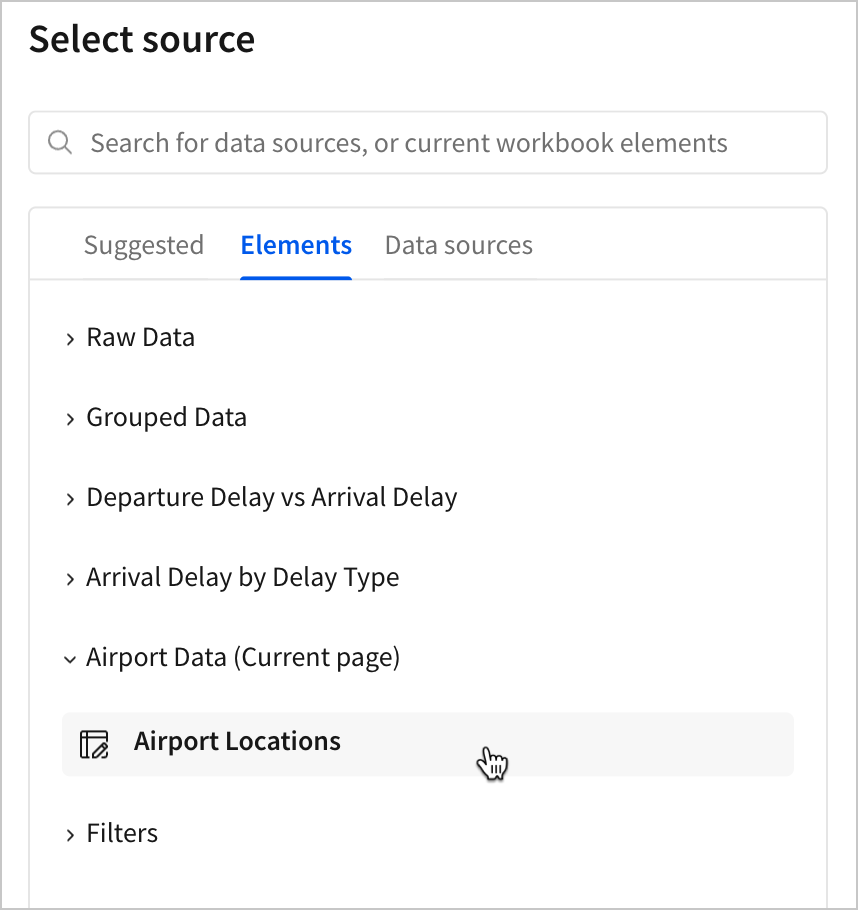Open the Elements tab
Screen dimensions: 858x910
[296, 245]
